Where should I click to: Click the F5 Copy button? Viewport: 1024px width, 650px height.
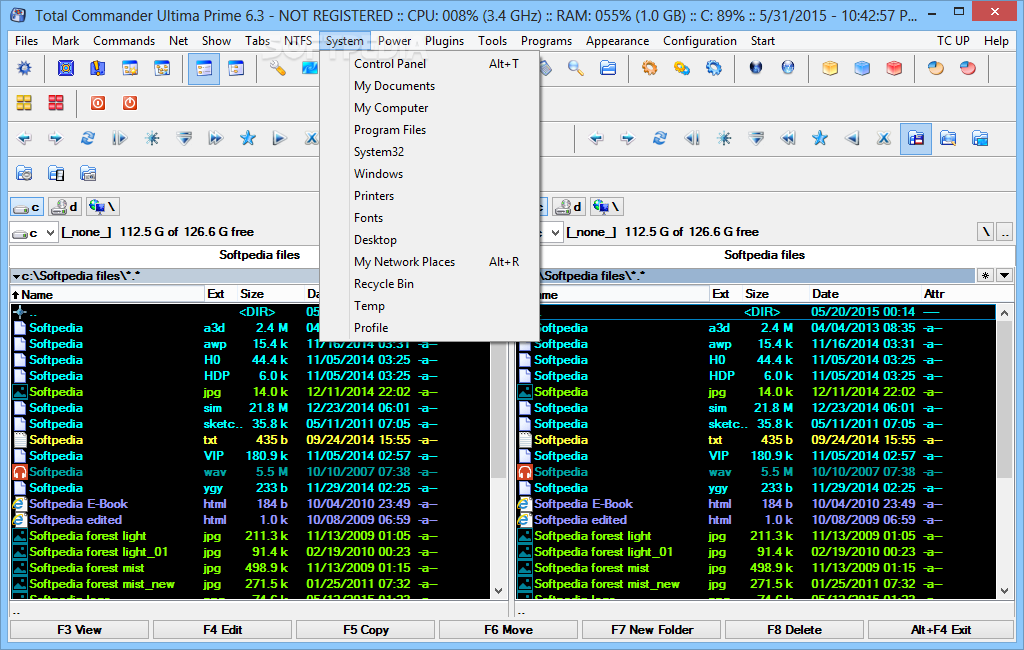[366, 630]
